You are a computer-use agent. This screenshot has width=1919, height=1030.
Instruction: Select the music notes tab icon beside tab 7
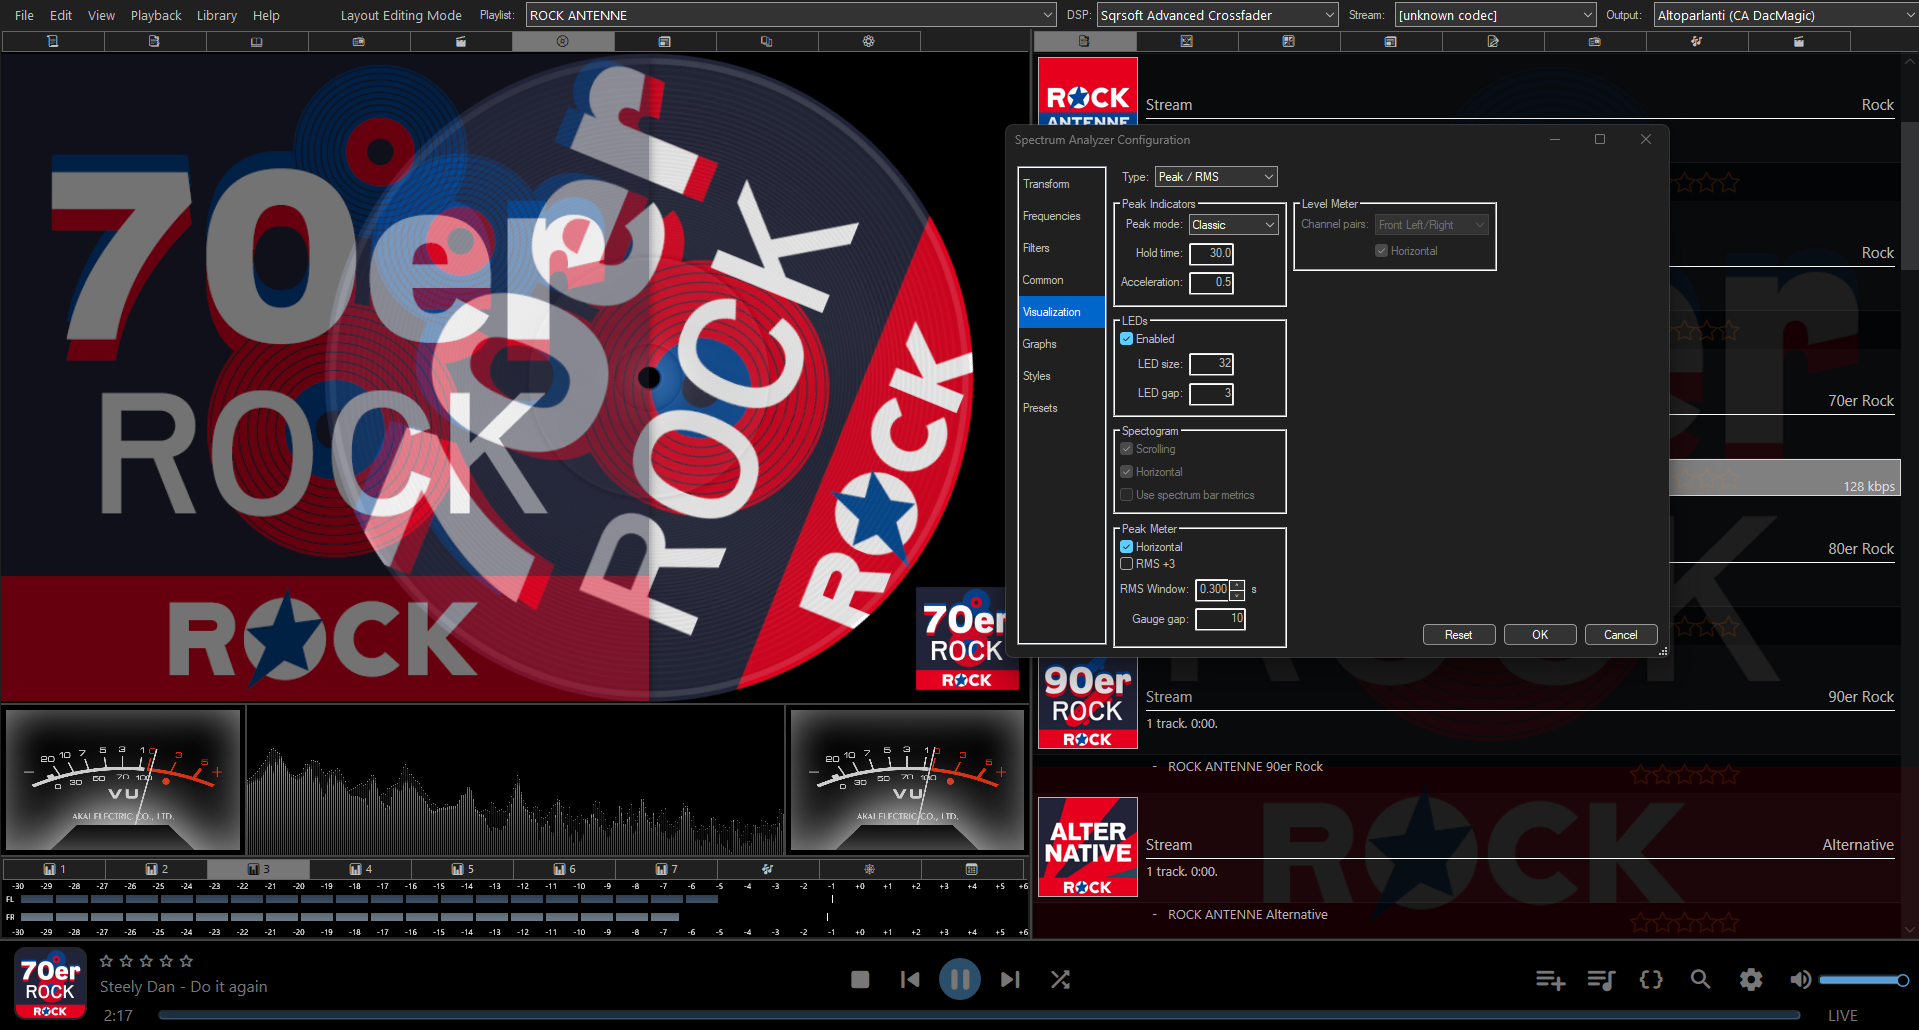tap(768, 869)
